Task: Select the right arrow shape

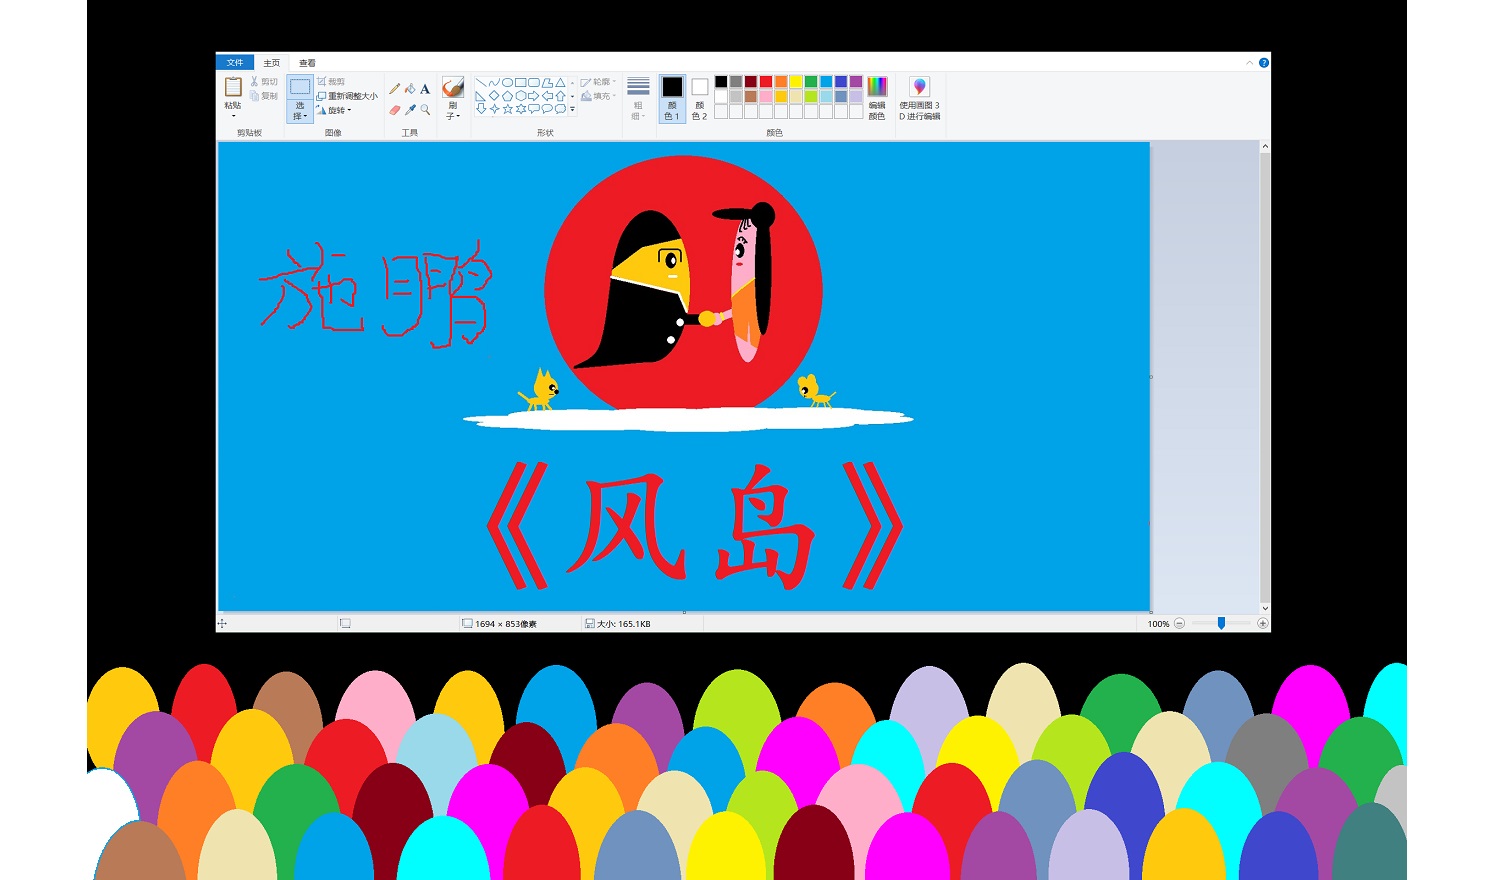Action: pos(533,96)
